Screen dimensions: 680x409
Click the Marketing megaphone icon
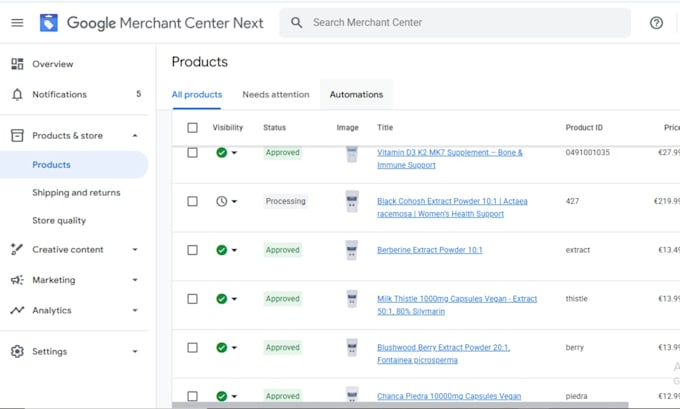pos(17,280)
